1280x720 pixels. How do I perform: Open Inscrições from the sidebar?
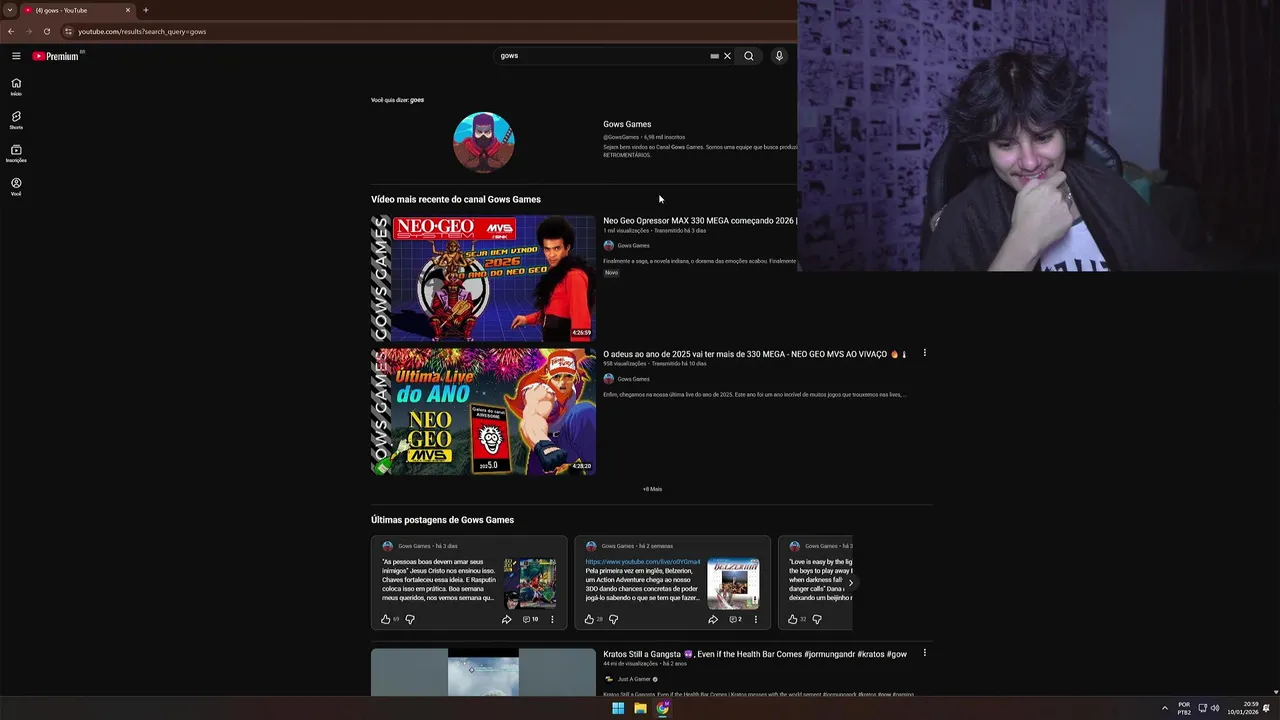[x=16, y=153]
